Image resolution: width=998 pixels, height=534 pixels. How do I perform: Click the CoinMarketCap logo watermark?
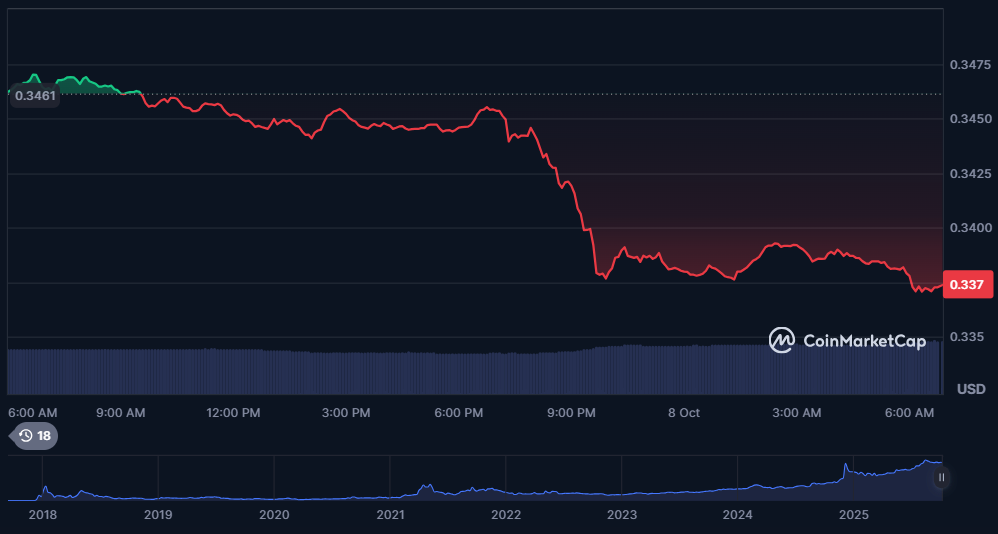[x=847, y=341]
